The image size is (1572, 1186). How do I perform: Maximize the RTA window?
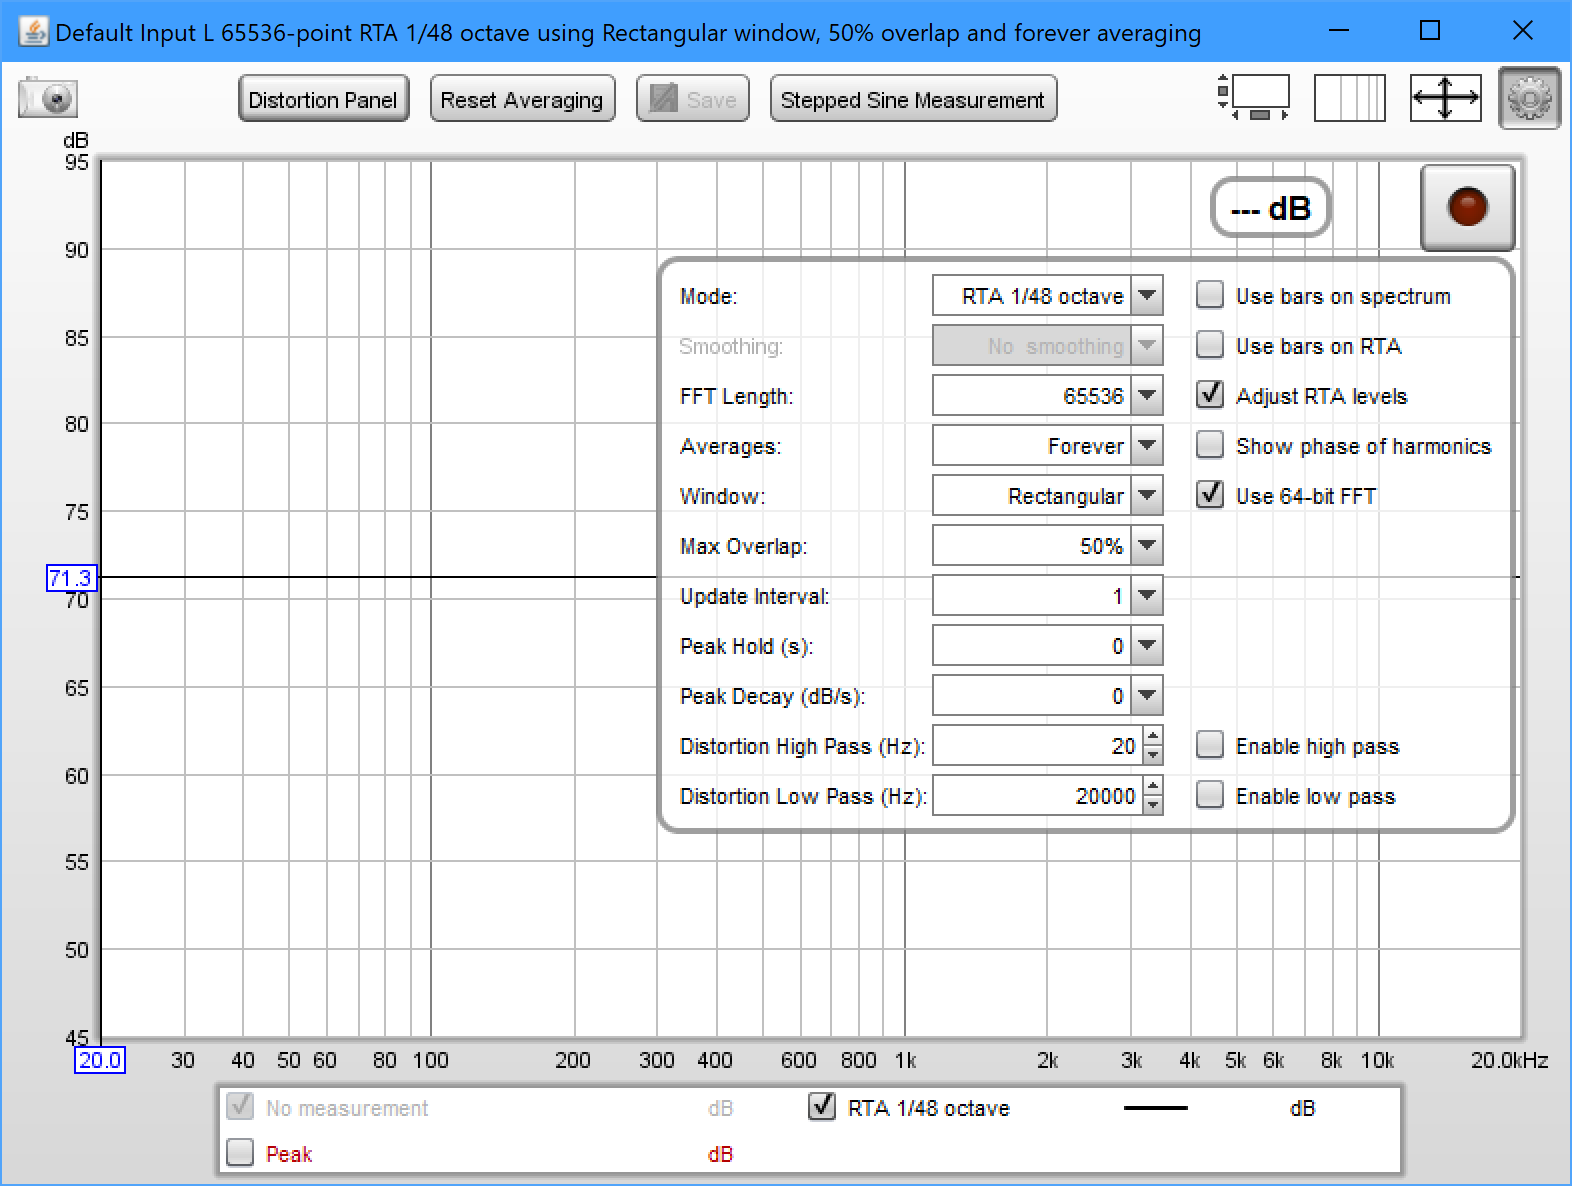(x=1430, y=31)
